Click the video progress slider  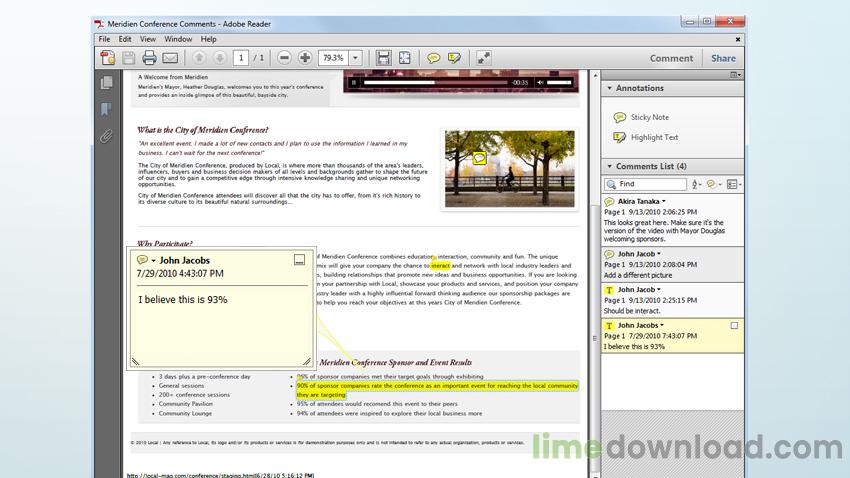(435, 82)
